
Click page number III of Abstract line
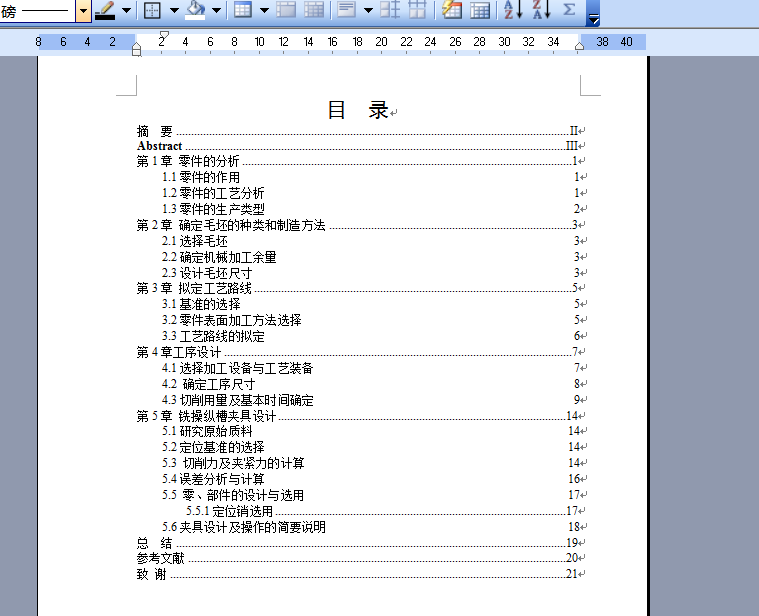pyautogui.click(x=572, y=146)
